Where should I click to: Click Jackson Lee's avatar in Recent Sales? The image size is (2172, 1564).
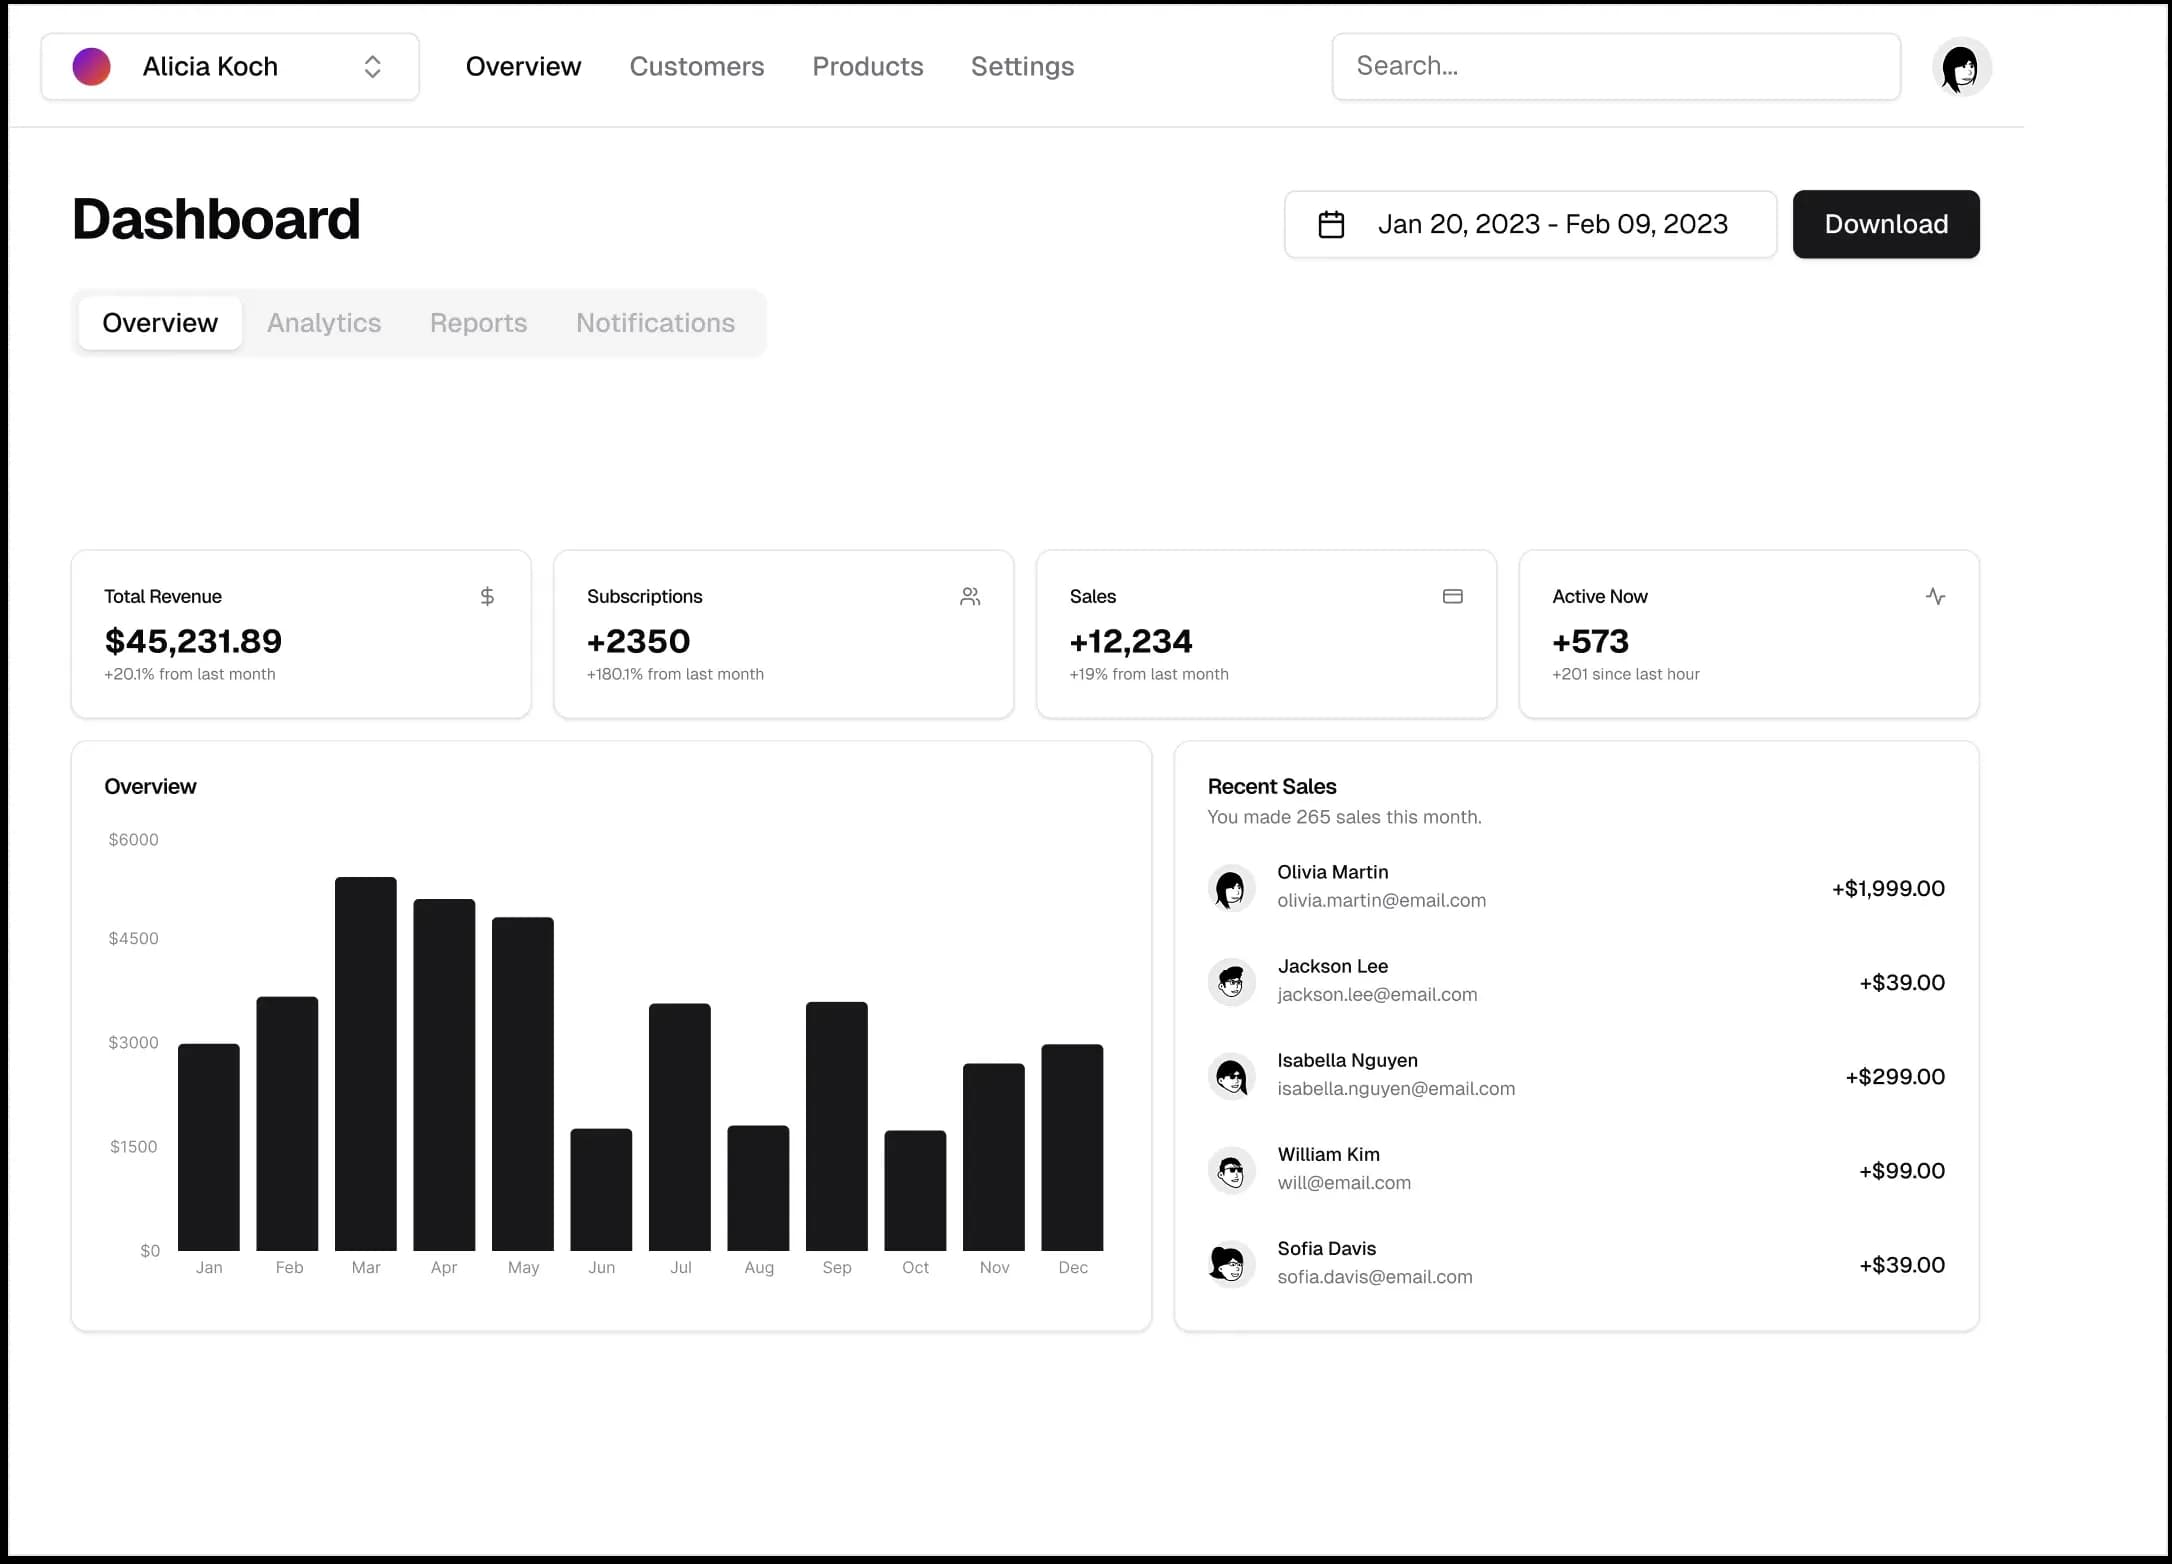pyautogui.click(x=1231, y=982)
